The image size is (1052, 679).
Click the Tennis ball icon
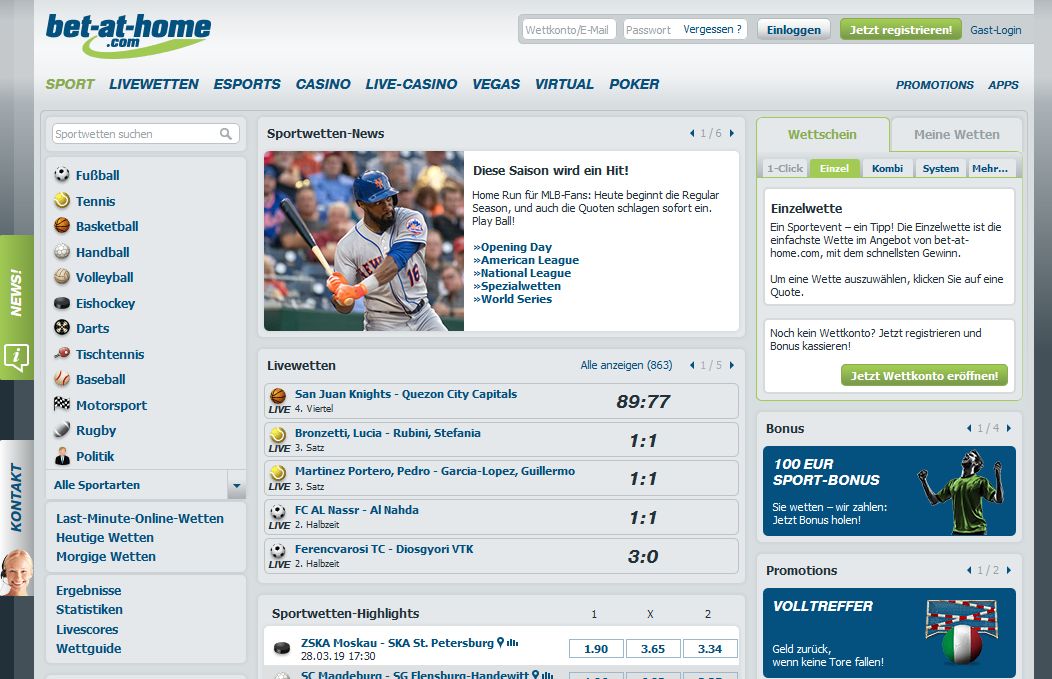62,200
